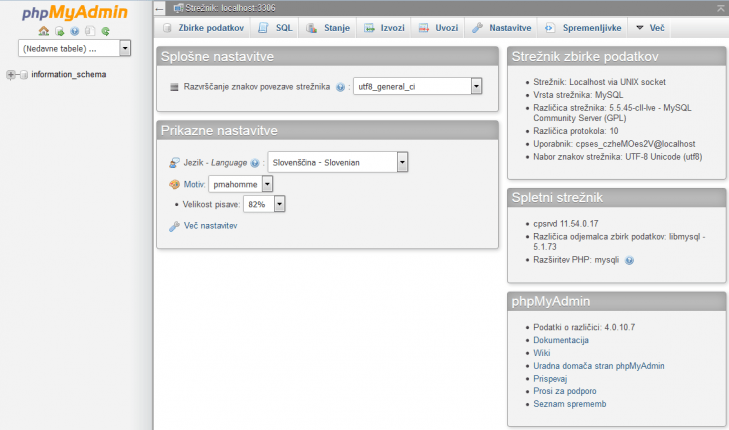Click the documentation page icon in sidebar
This screenshot has height=430, width=729.
click(90, 31)
